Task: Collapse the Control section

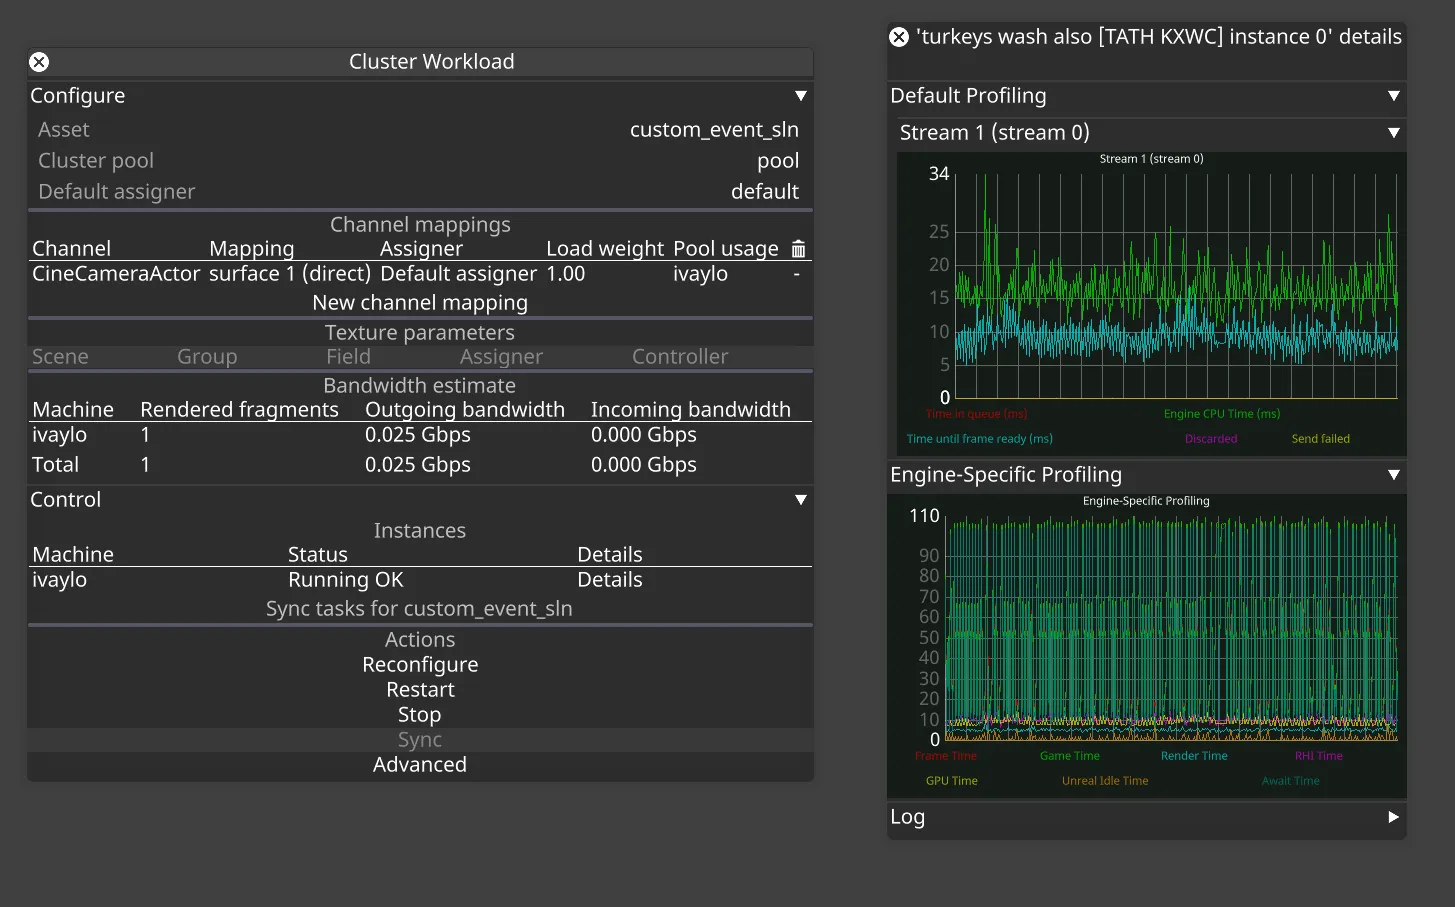Action: click(800, 499)
